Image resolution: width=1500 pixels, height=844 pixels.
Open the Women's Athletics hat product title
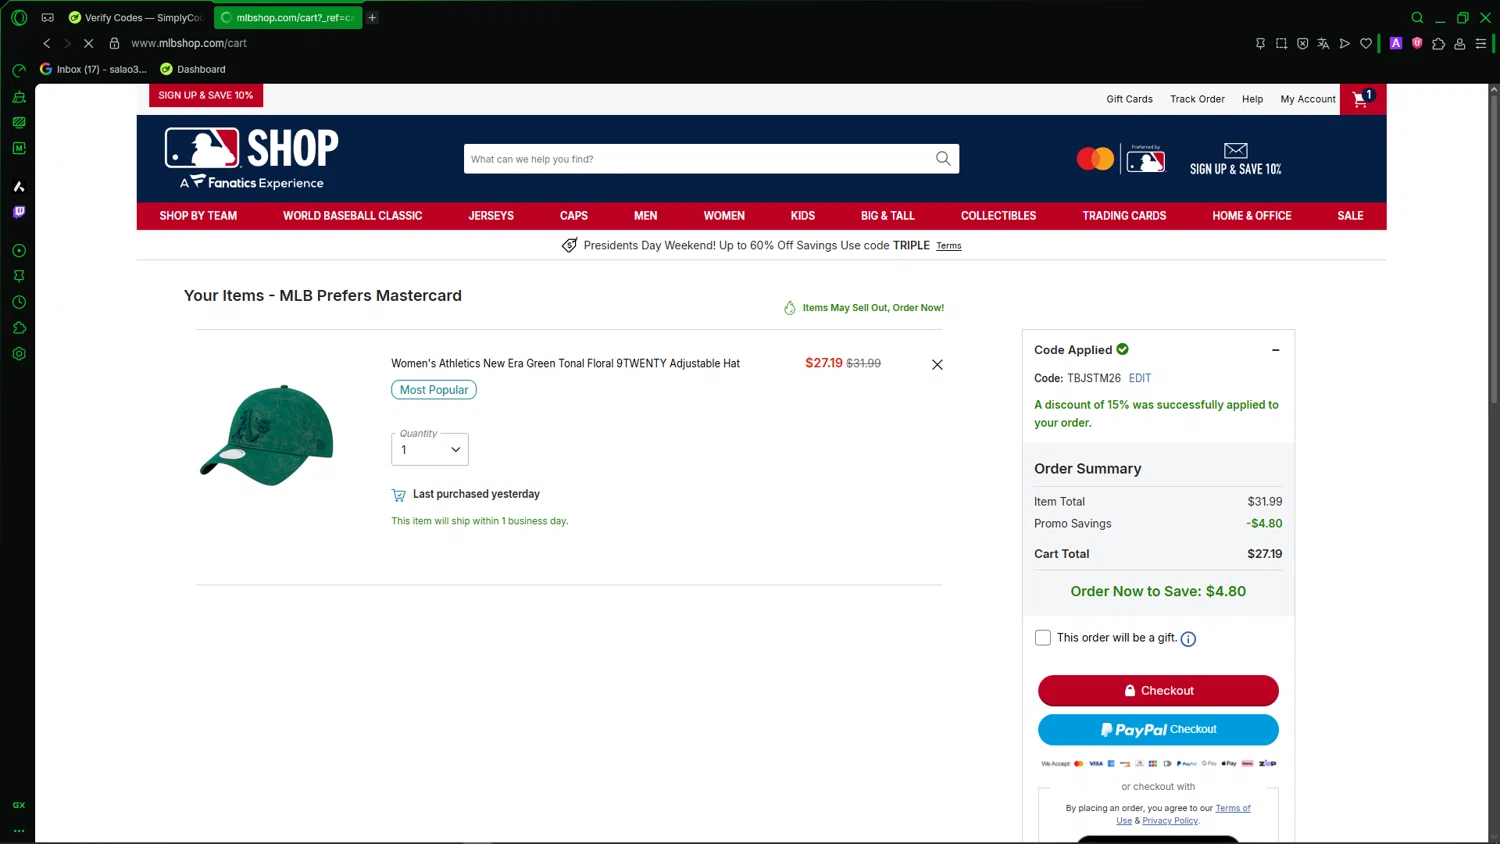tap(565, 364)
